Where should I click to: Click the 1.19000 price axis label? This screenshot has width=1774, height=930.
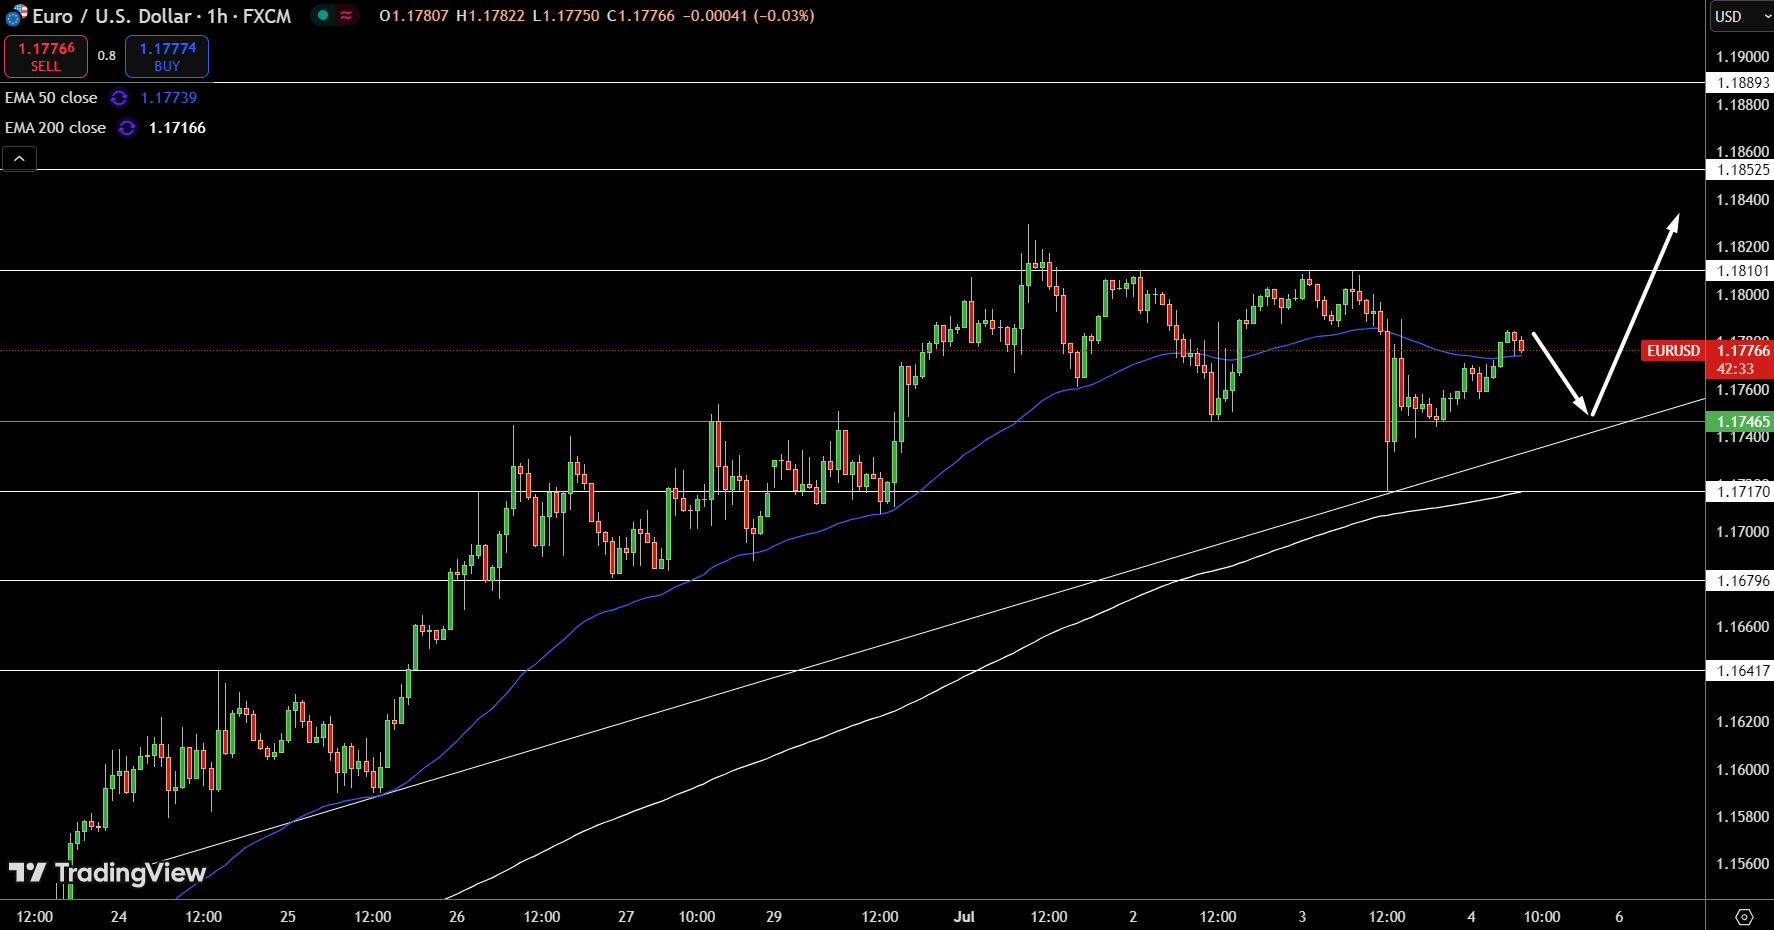1742,57
